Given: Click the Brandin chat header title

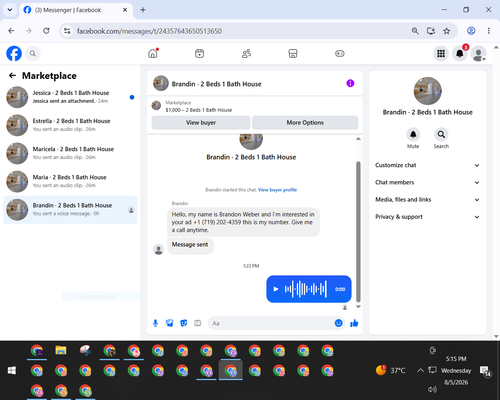Looking at the screenshot, I should tap(216, 84).
